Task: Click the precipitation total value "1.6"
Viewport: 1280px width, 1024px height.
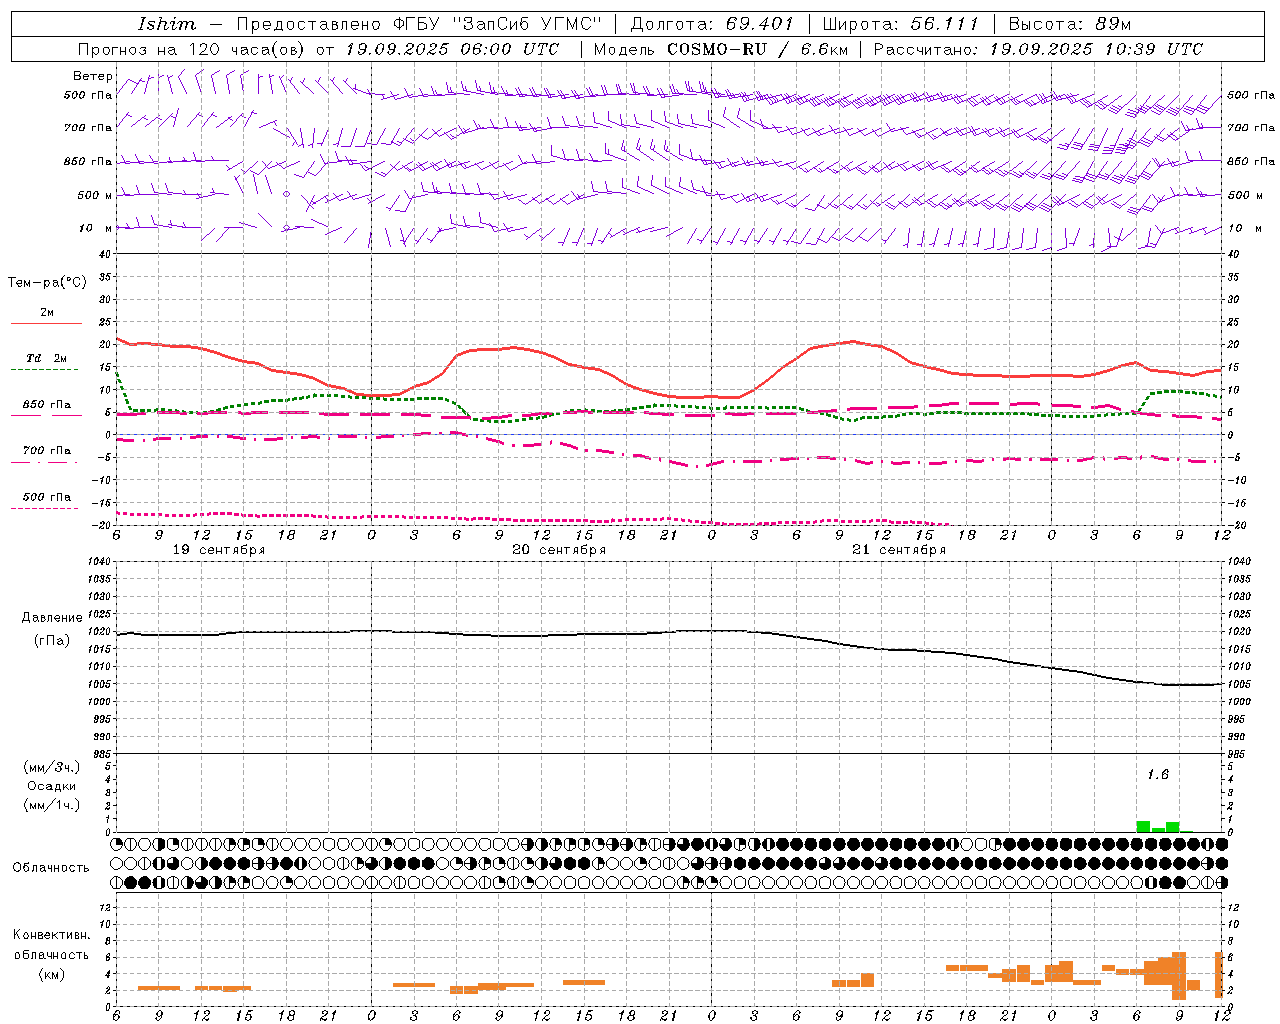Action: pyautogui.click(x=1157, y=775)
